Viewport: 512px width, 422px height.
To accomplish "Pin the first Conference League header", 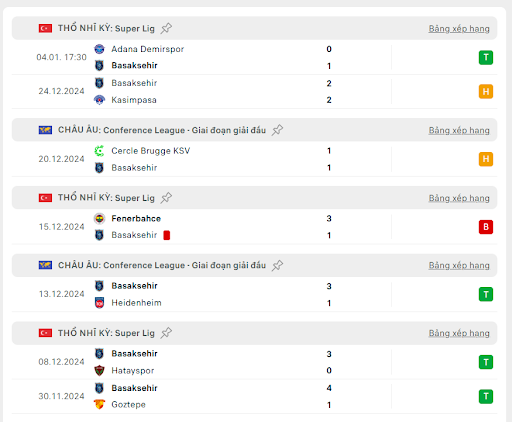I will click(x=277, y=130).
